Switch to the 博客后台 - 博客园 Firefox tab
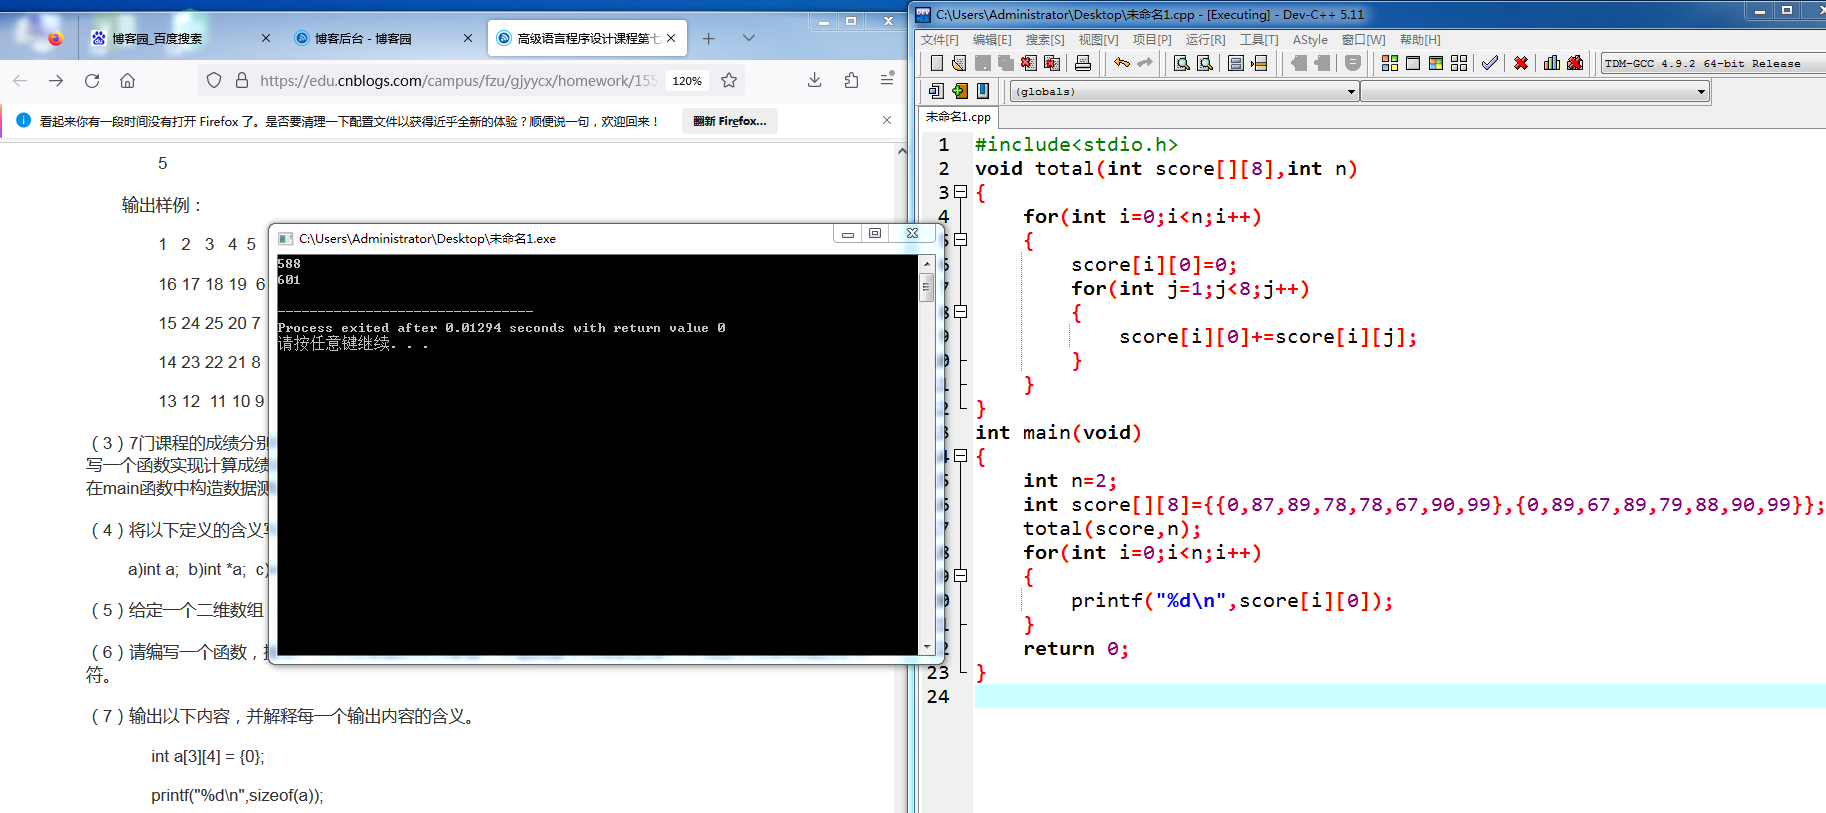This screenshot has height=813, width=1826. pyautogui.click(x=384, y=38)
